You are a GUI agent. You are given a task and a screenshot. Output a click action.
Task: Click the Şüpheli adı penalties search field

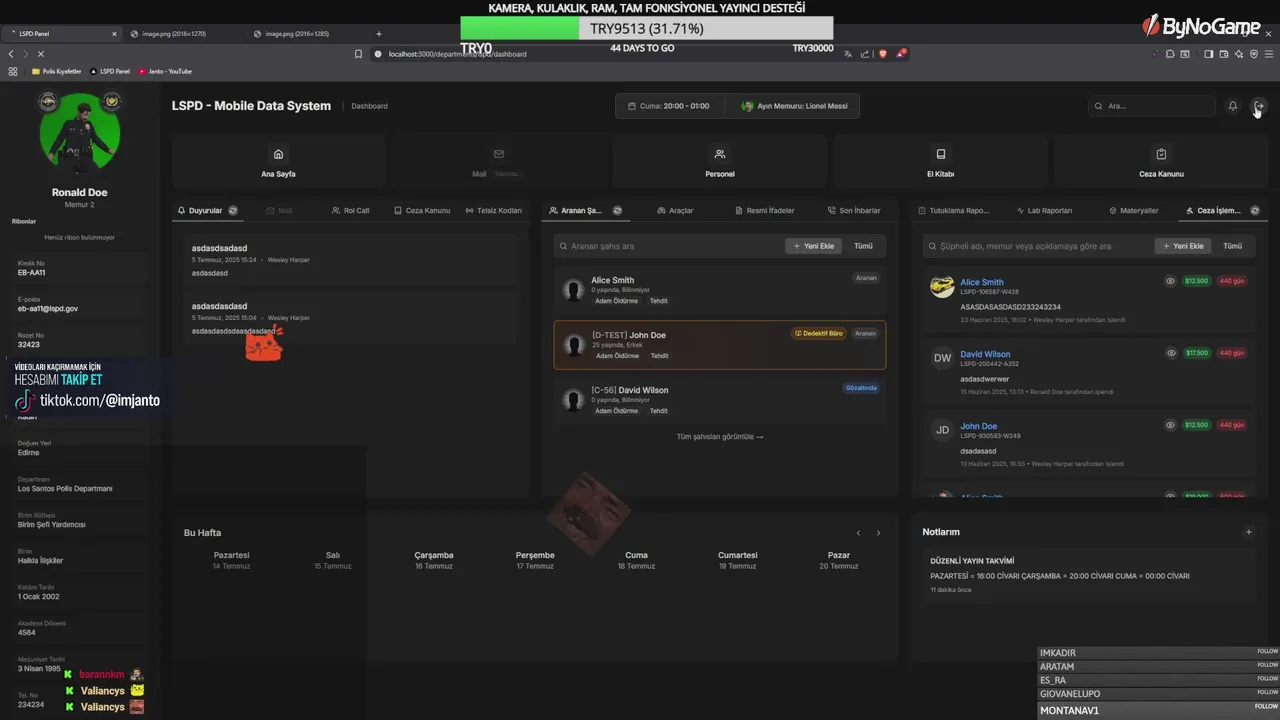[x=1037, y=246]
